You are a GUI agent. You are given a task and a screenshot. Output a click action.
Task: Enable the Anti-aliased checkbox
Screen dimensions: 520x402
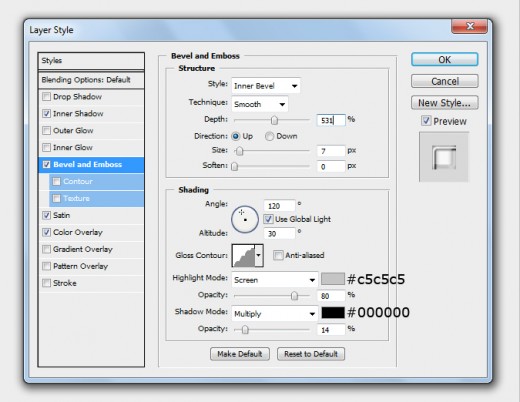(x=278, y=255)
